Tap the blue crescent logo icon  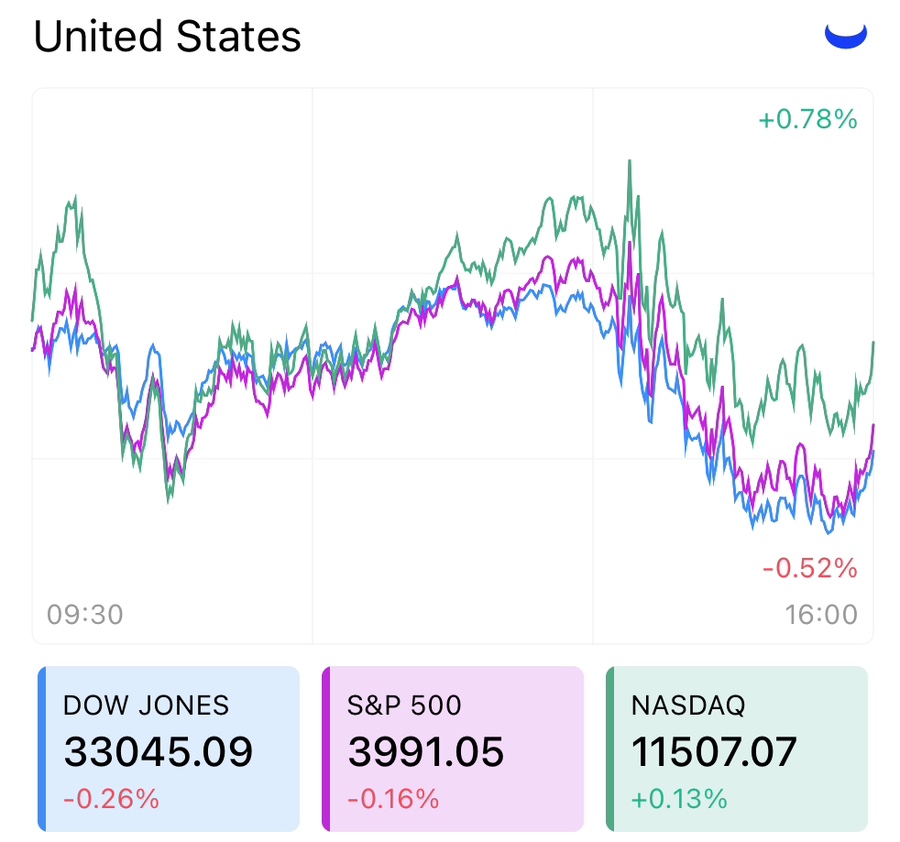(x=845, y=36)
